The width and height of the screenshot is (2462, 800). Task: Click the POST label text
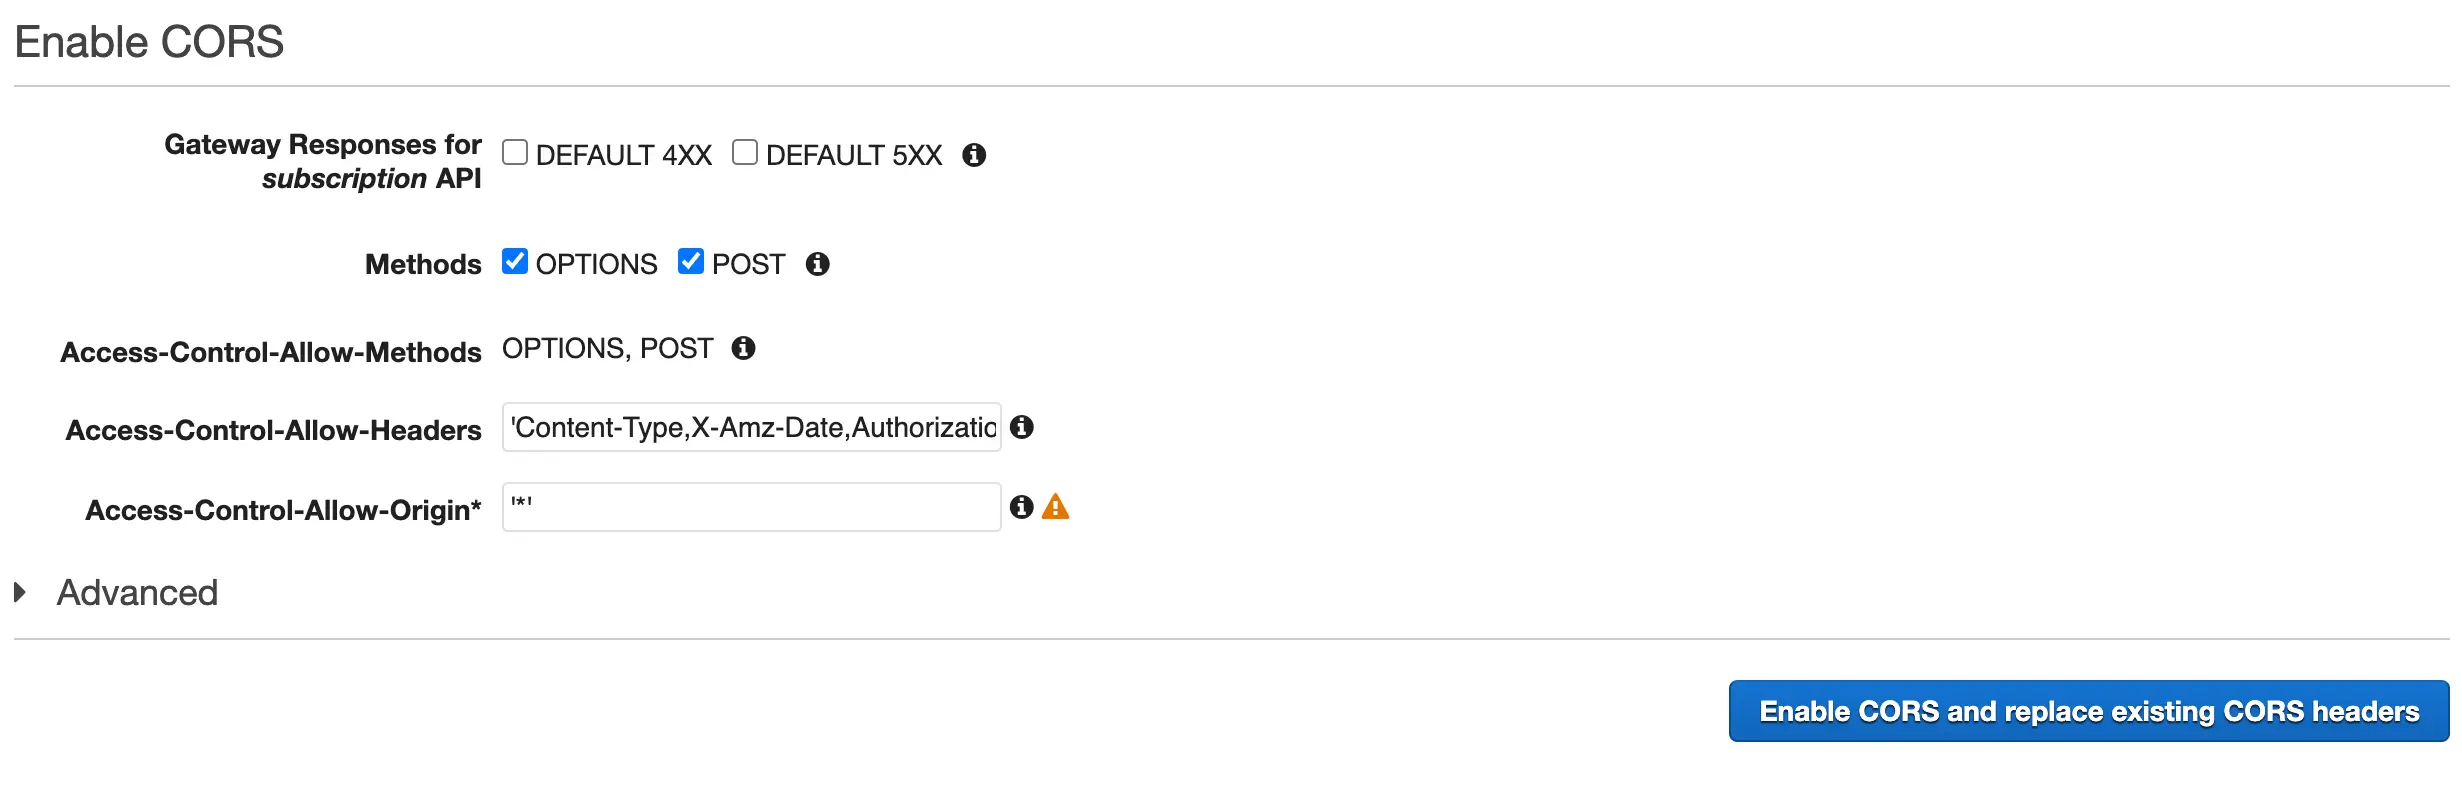click(749, 265)
